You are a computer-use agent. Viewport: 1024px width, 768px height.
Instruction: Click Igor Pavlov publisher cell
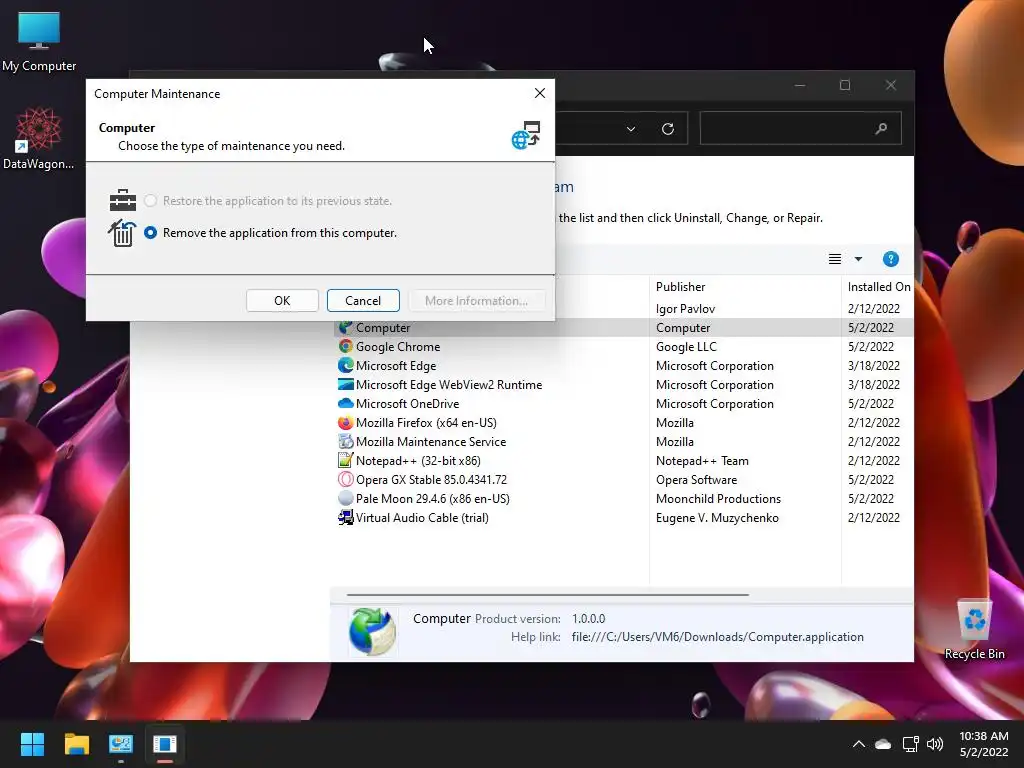(685, 309)
